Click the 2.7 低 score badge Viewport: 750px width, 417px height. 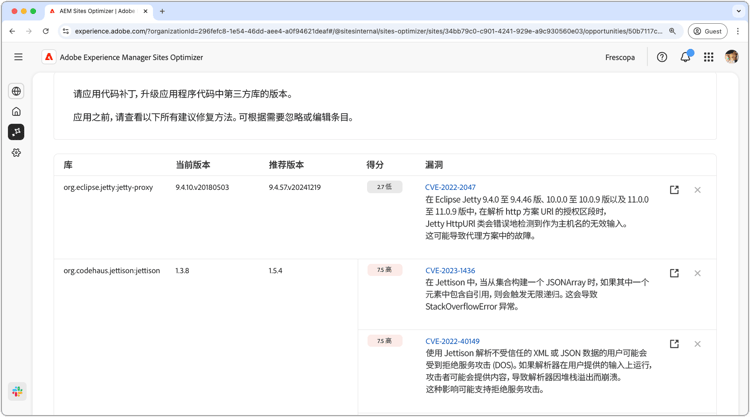pos(385,187)
